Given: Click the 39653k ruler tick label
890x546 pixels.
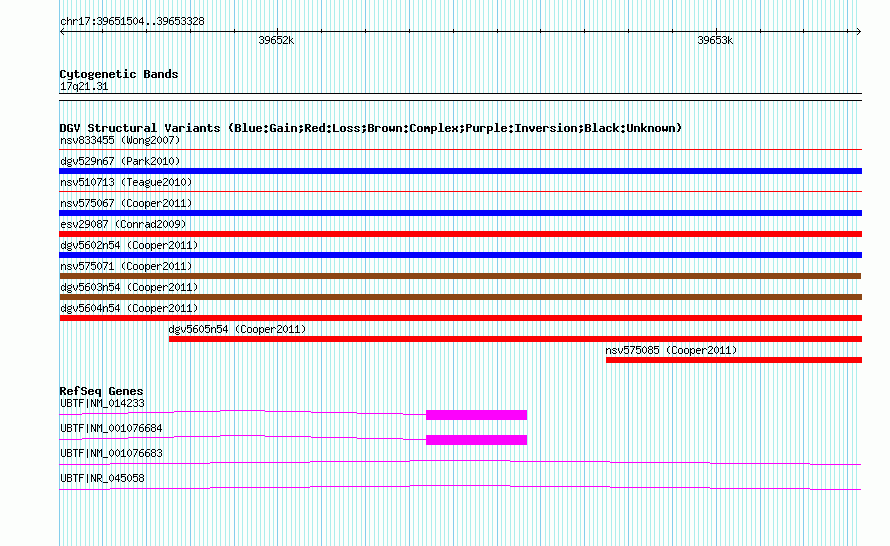Looking at the screenshot, I should [x=715, y=40].
